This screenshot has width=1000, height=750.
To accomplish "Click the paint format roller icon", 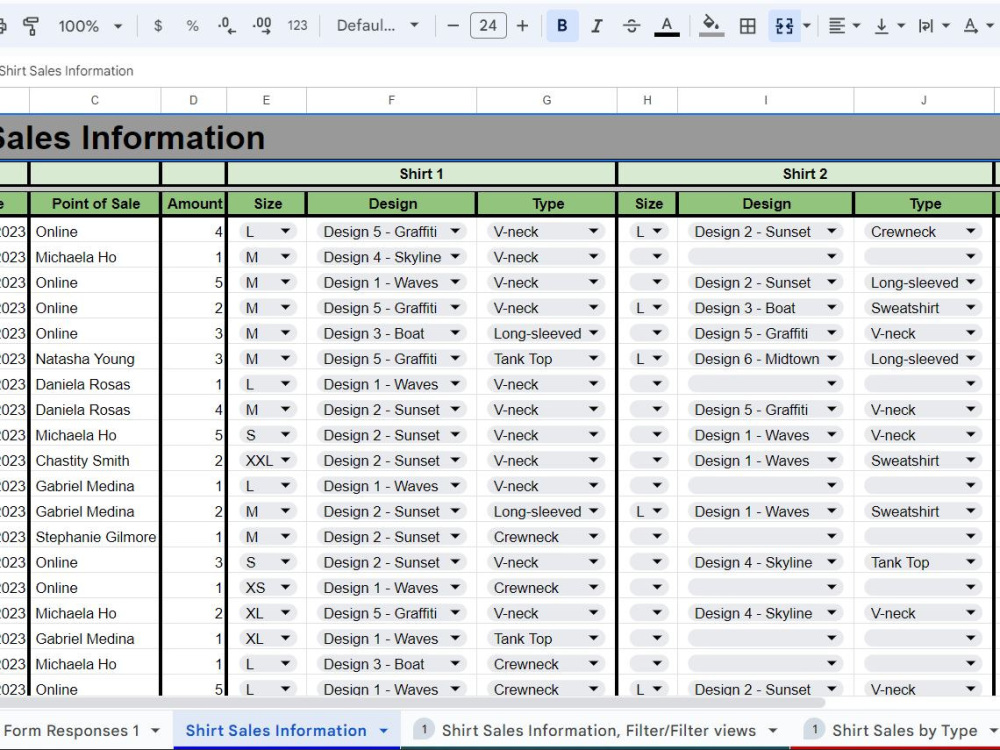I will (x=30, y=26).
